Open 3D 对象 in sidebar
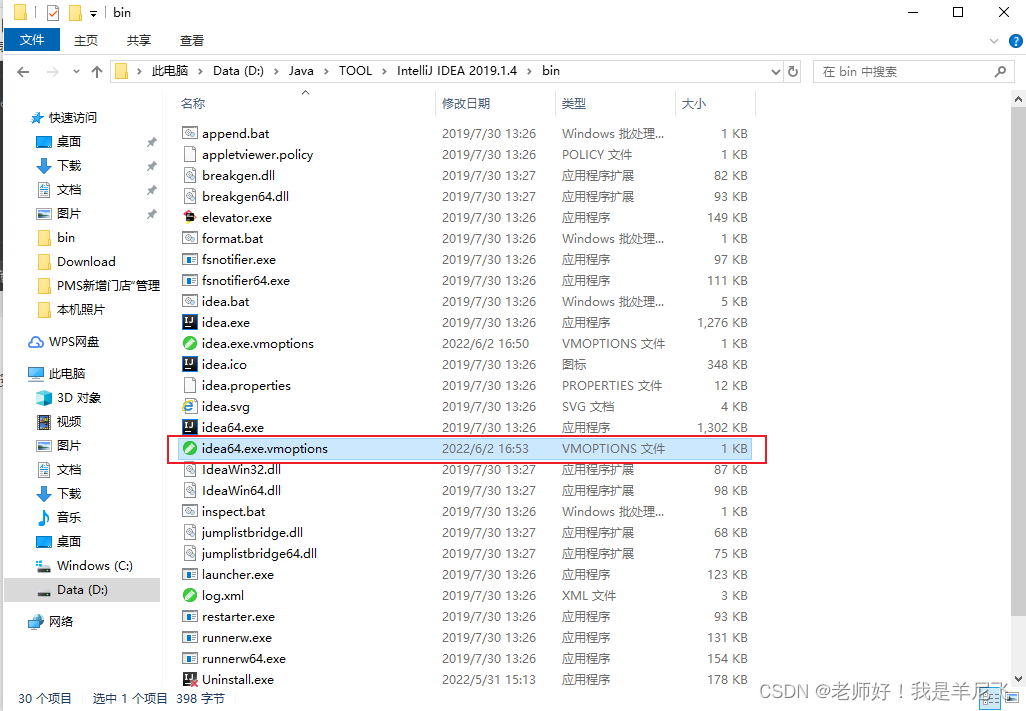The height and width of the screenshot is (711, 1026). (x=69, y=398)
